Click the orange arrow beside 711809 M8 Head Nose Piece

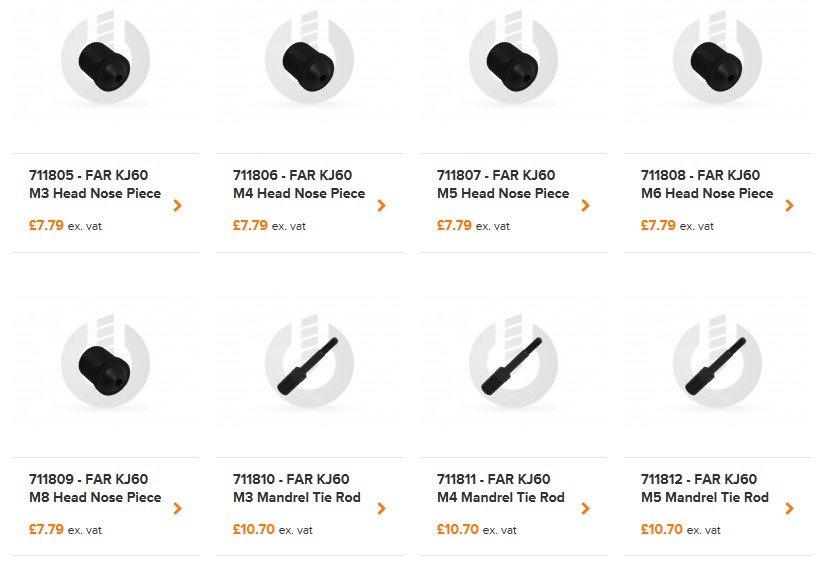pos(178,509)
